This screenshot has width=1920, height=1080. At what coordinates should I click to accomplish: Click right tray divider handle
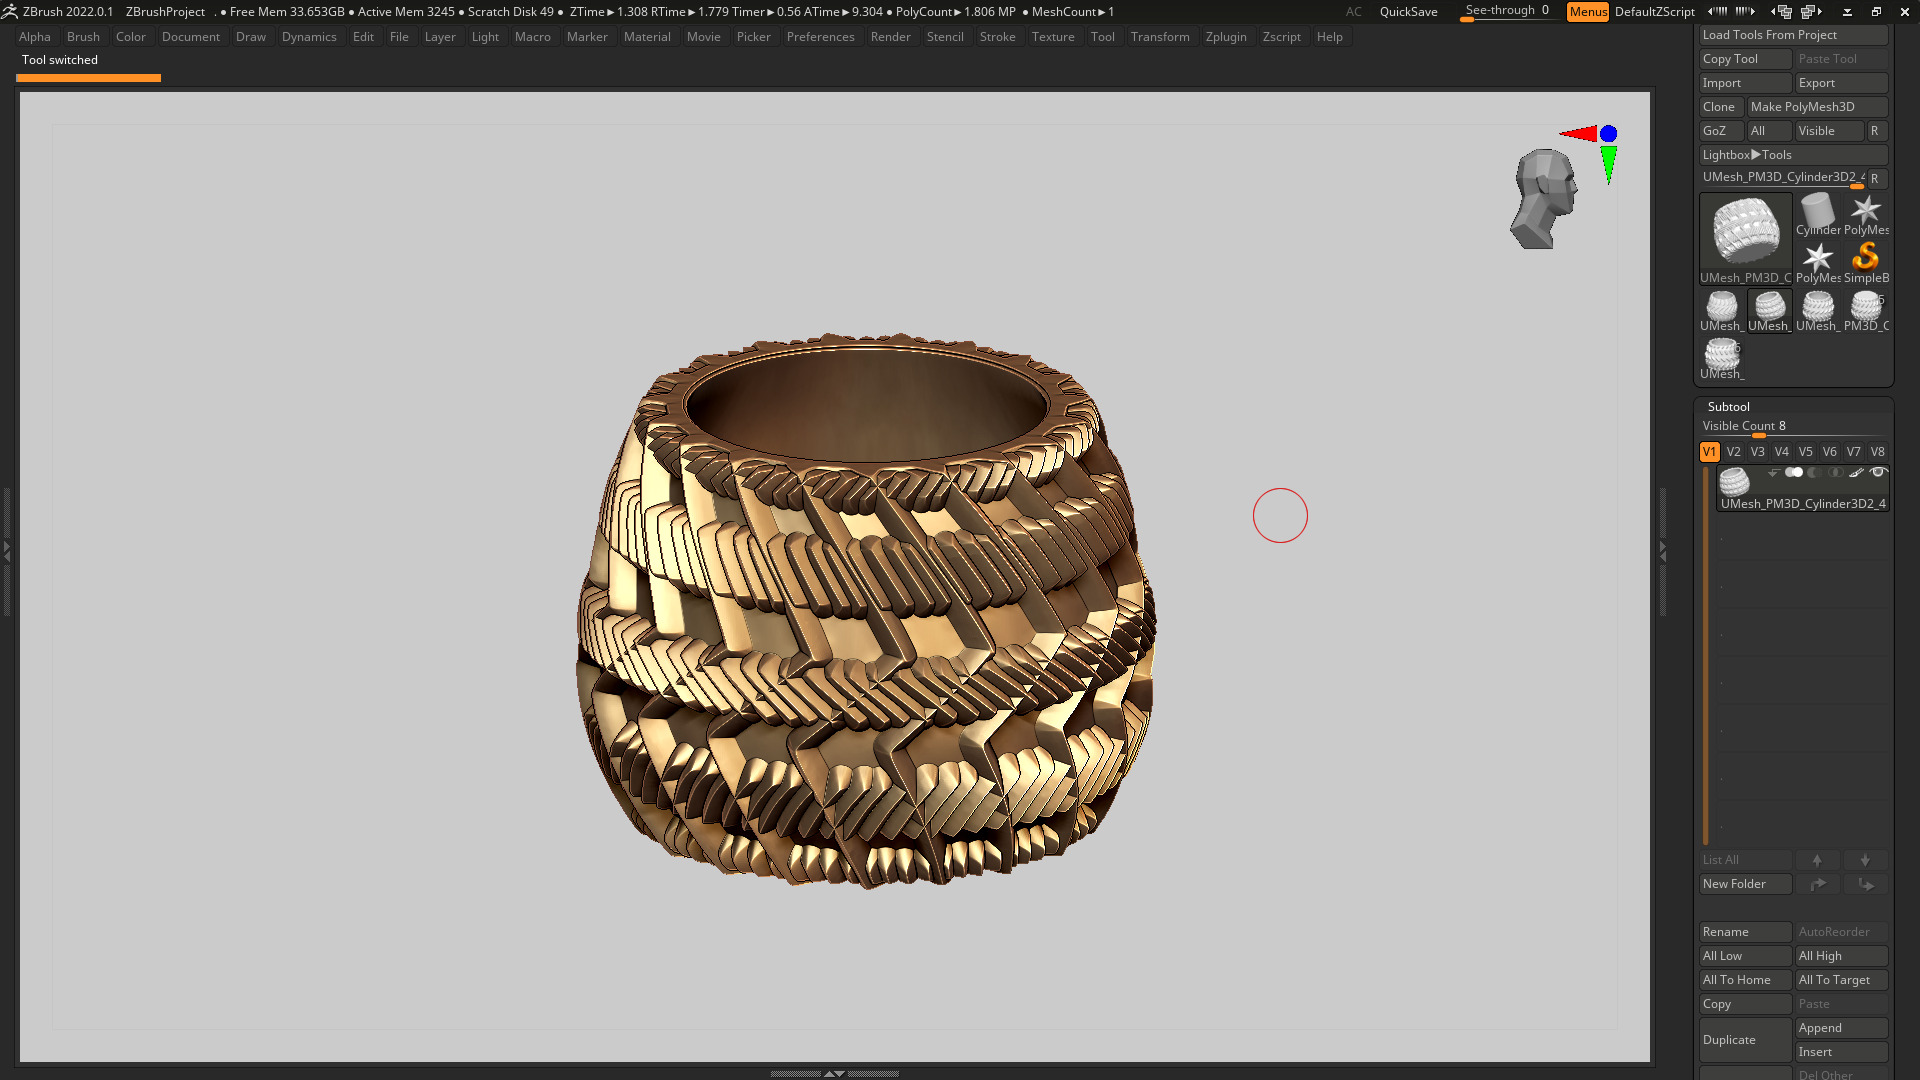pyautogui.click(x=1663, y=551)
